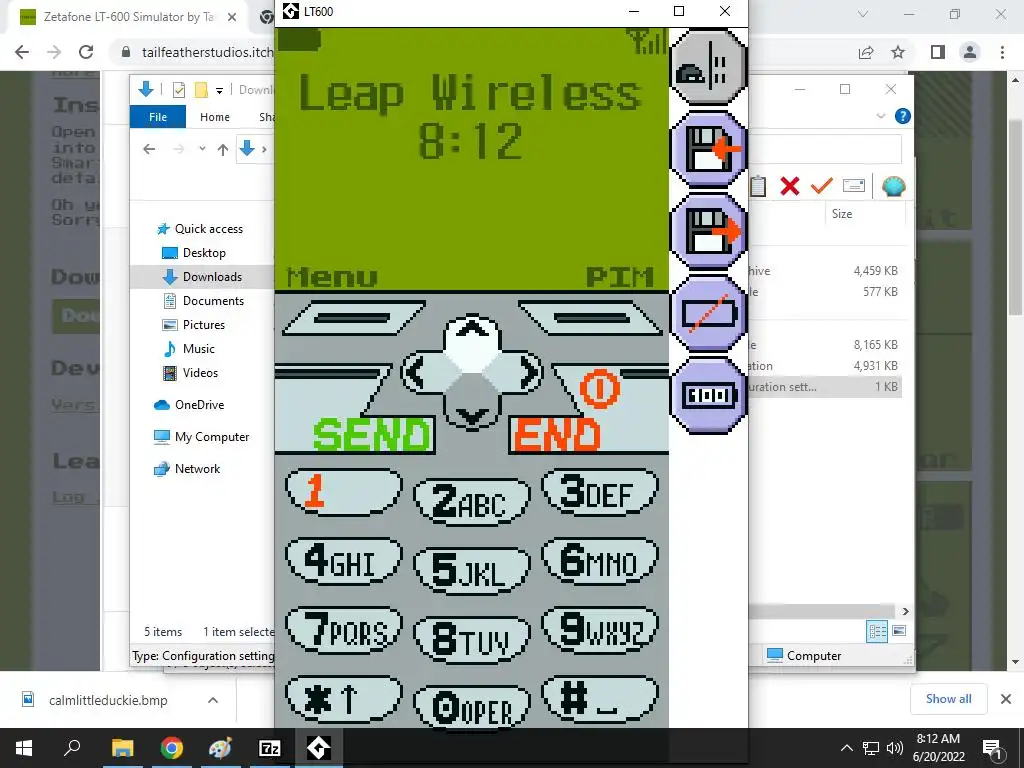Click the blue shell icon in toolbar

tap(893, 187)
